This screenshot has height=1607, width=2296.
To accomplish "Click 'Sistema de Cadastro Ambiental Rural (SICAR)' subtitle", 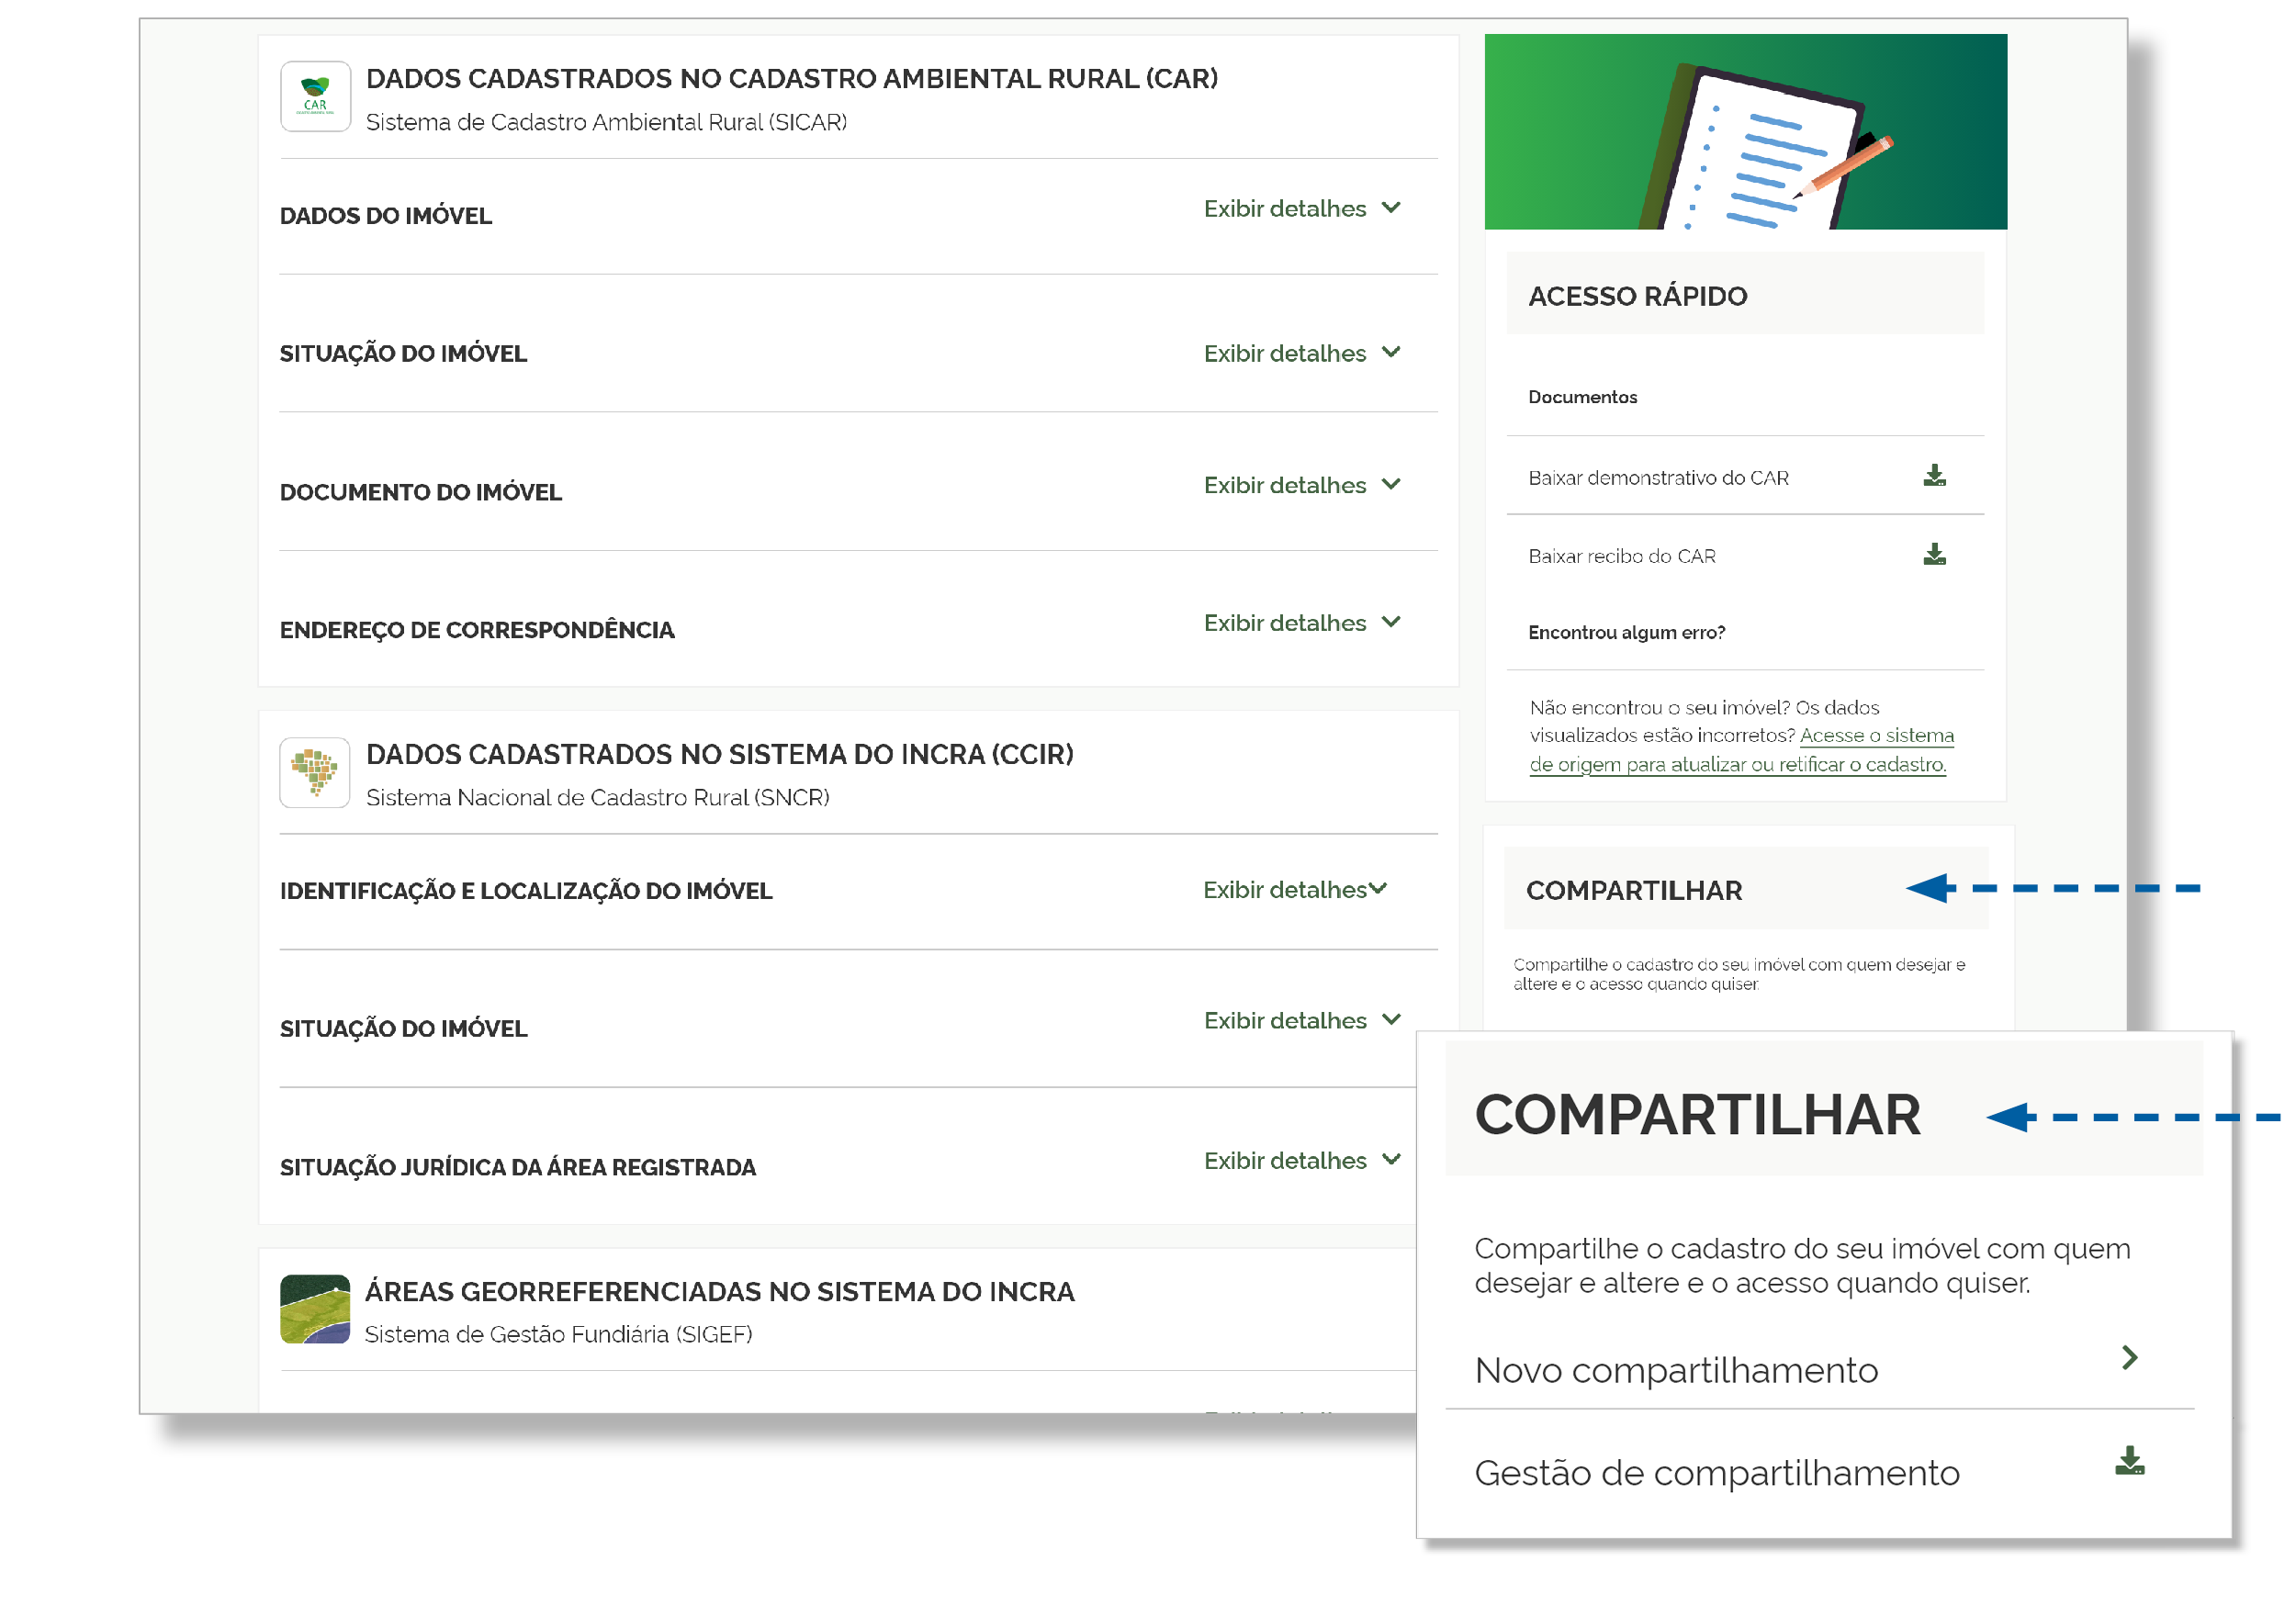I will click(606, 122).
